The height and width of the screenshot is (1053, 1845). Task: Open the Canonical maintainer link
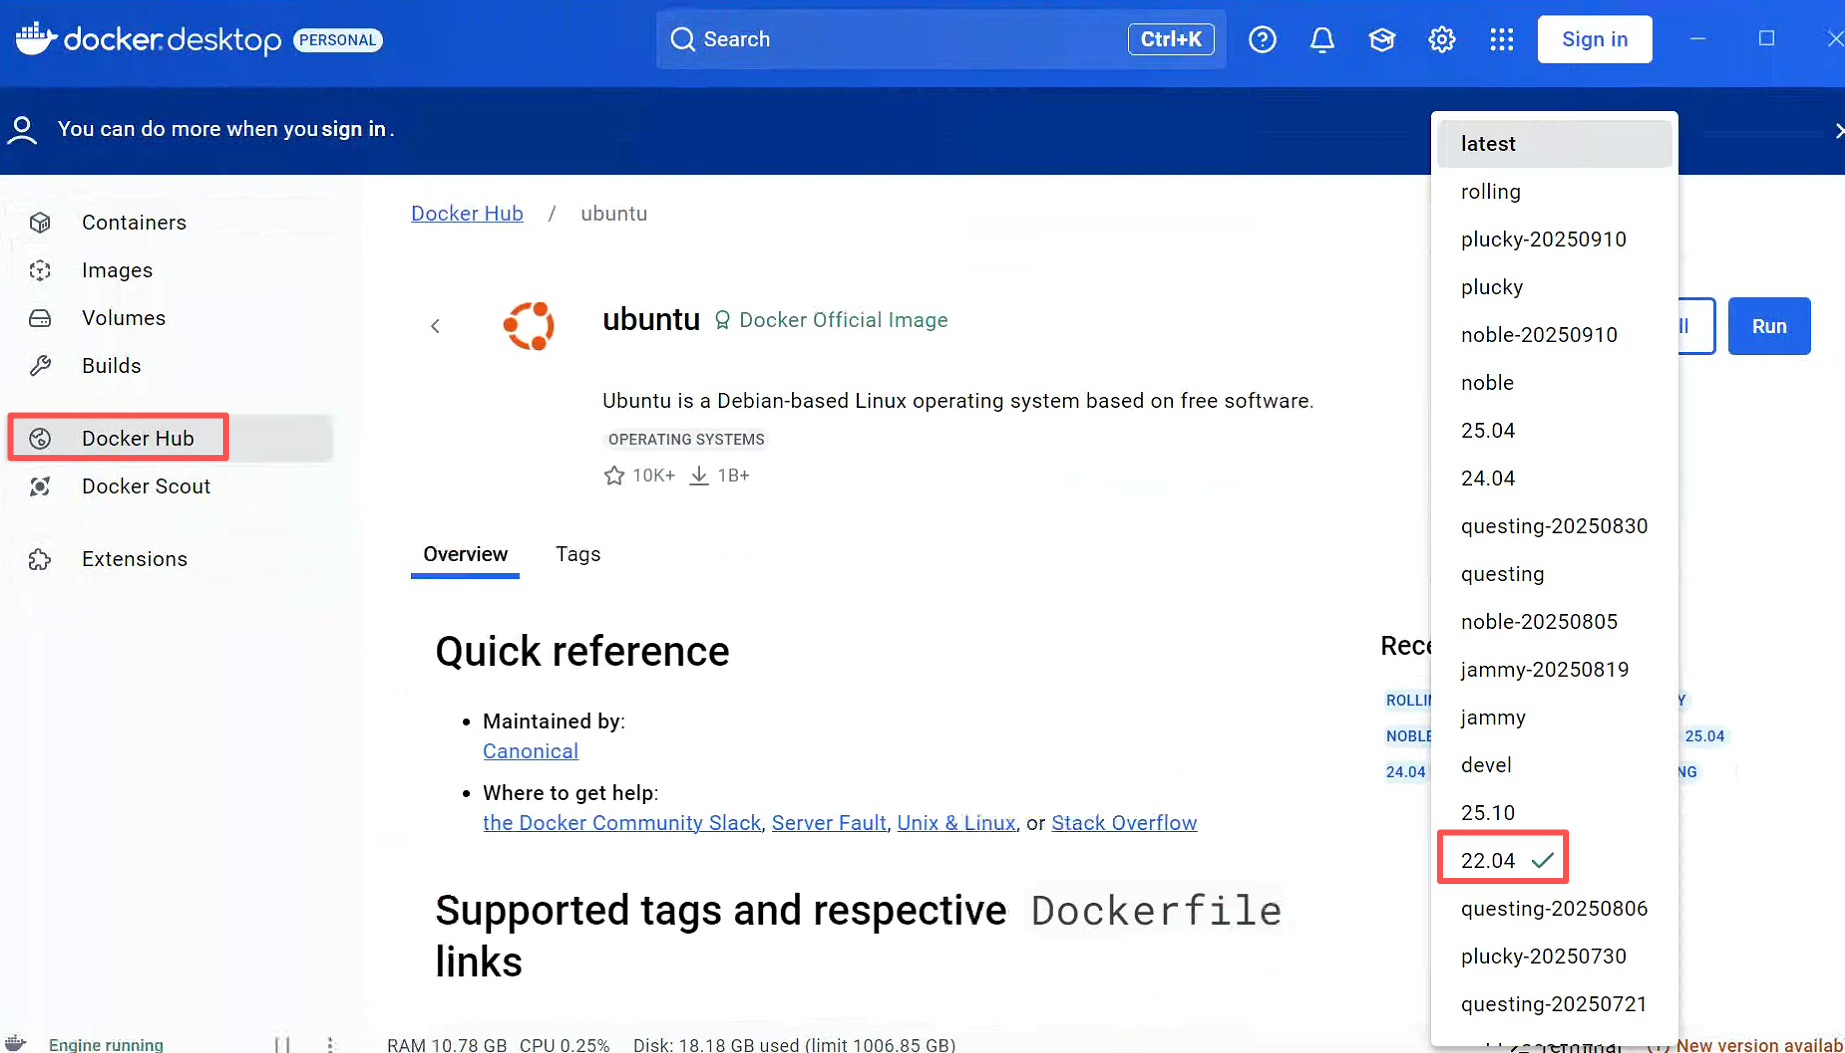[530, 751]
